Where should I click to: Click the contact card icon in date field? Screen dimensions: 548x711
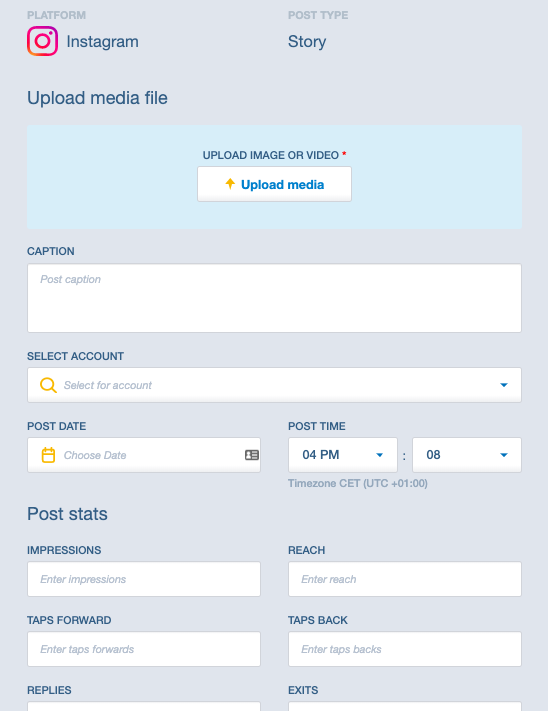[252, 455]
